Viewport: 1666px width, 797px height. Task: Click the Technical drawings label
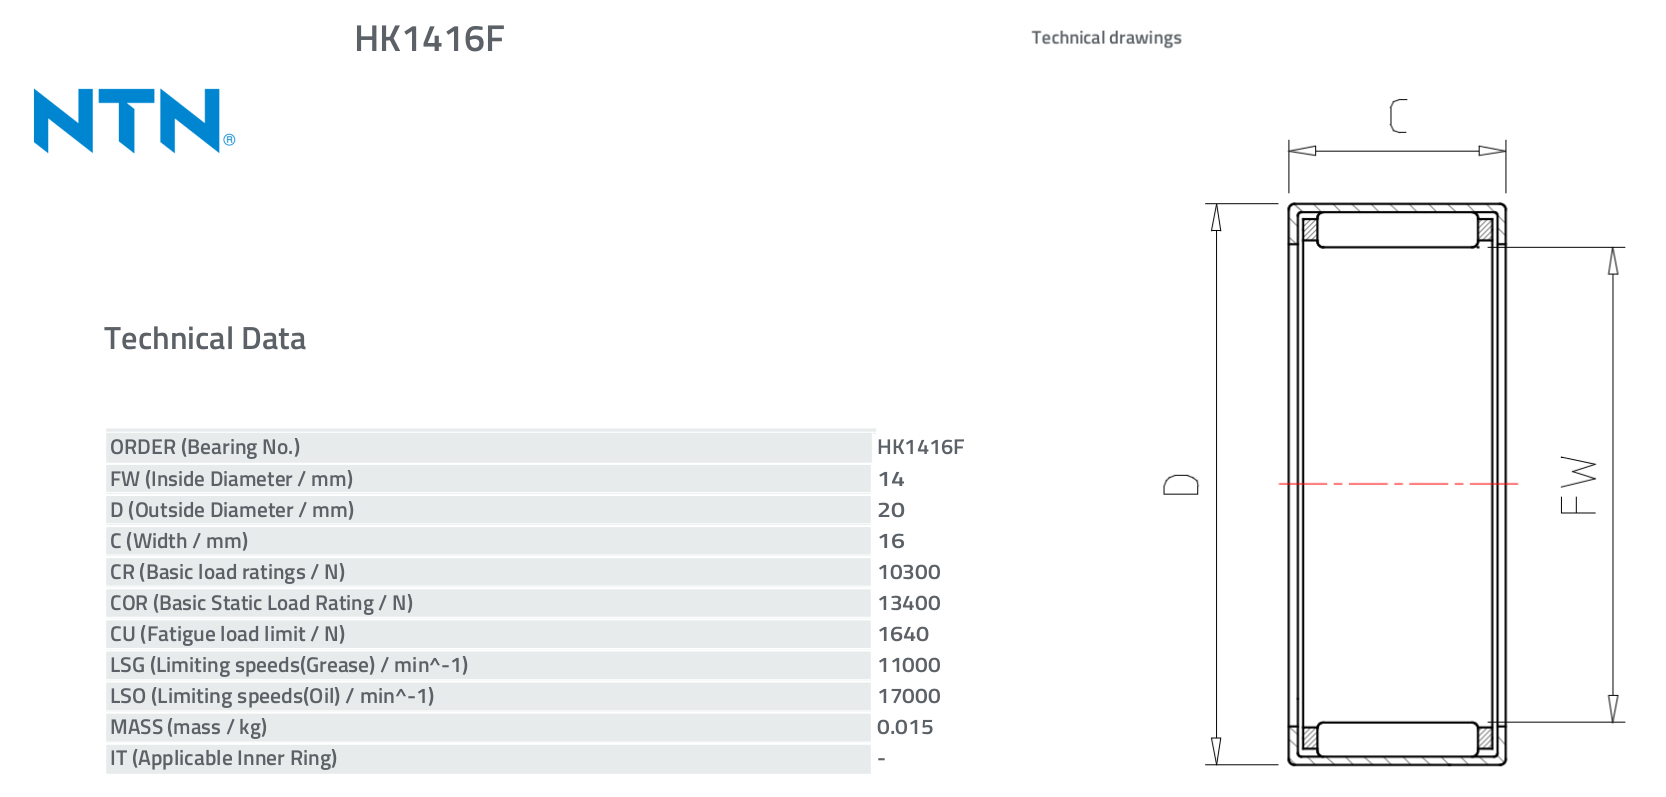(x=1106, y=38)
